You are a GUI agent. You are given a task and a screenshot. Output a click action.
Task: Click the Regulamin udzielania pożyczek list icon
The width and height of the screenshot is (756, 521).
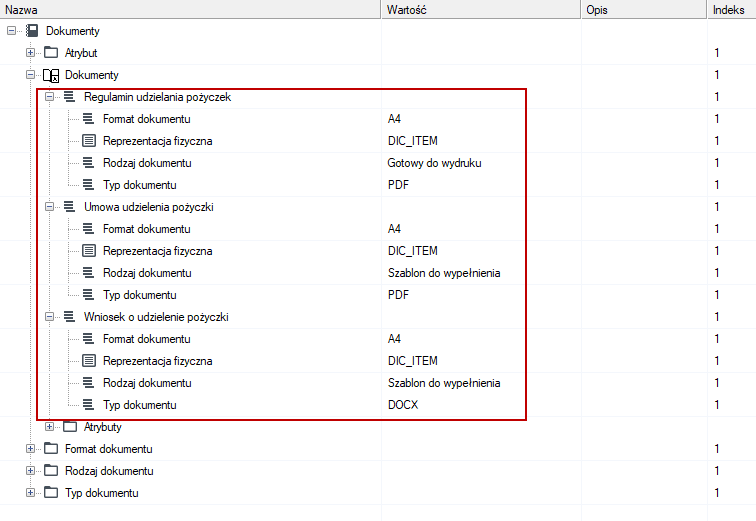point(69,97)
